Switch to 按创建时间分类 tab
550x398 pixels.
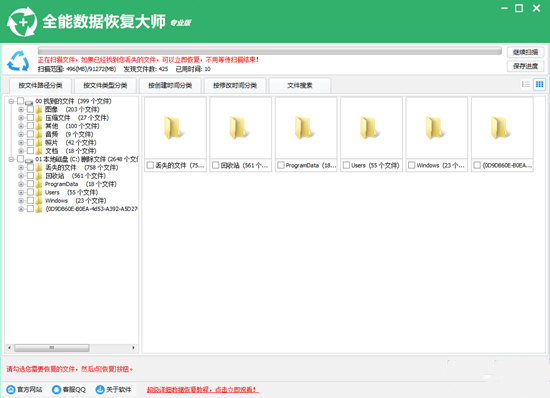click(x=170, y=85)
